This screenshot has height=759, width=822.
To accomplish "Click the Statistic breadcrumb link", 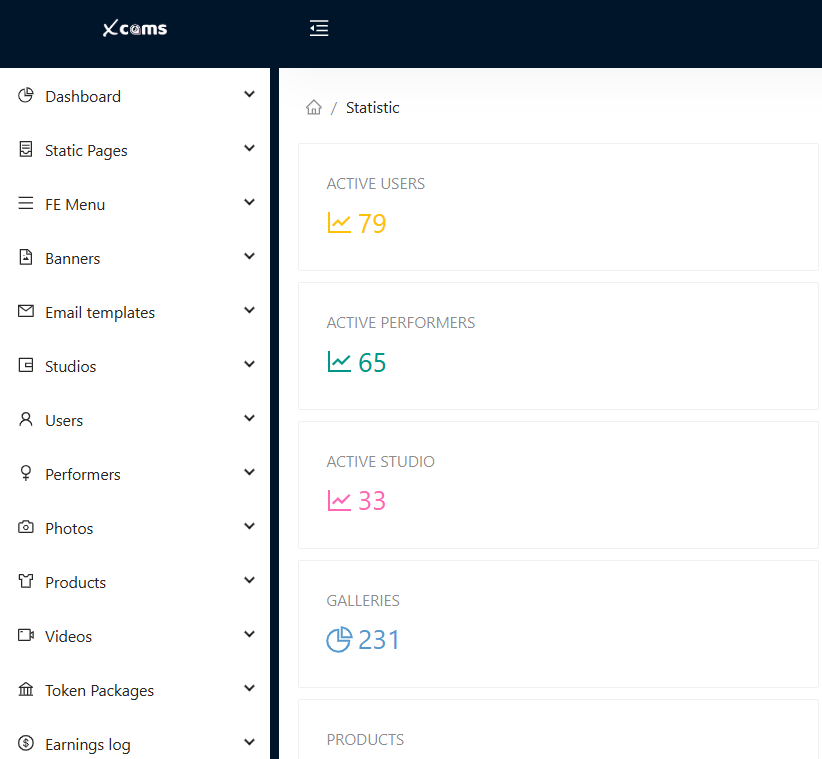I will coord(372,107).
